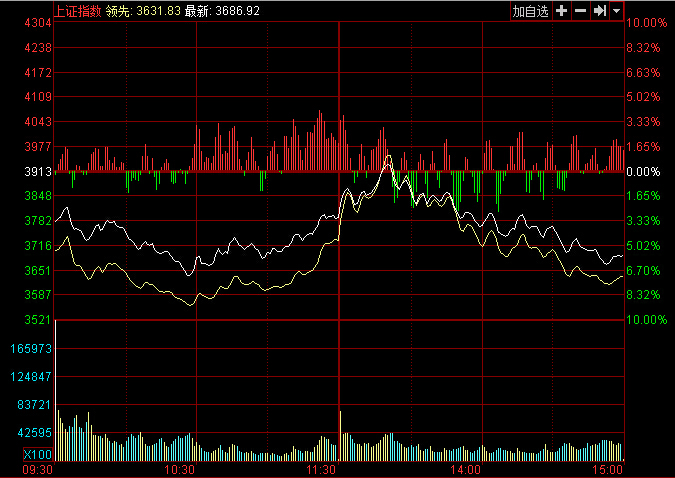Select the 11:30 time axis marker
Image resolution: width=675 pixels, height=478 pixels.
coord(323,468)
